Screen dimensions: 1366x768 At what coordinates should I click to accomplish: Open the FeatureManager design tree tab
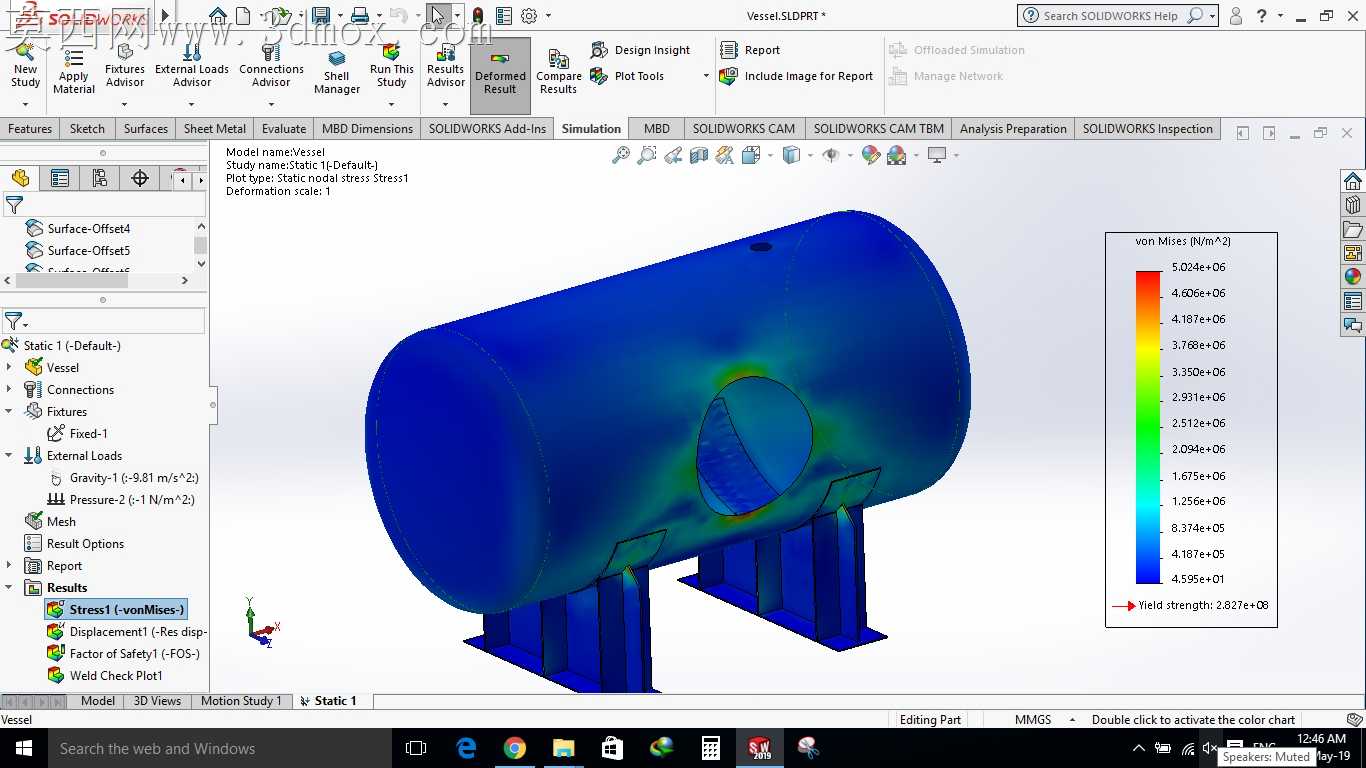[20, 178]
